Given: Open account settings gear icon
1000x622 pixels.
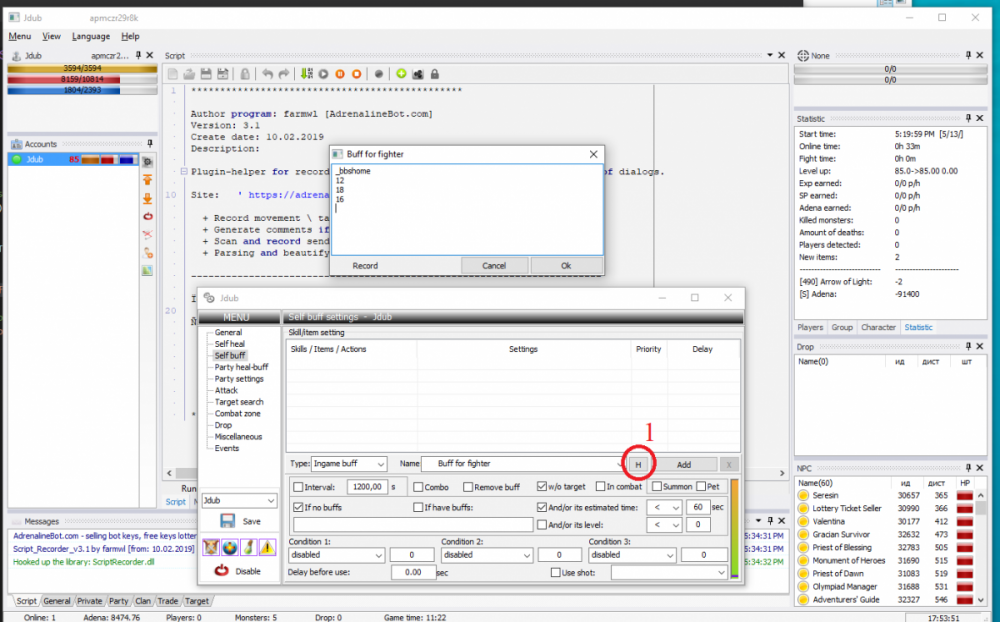Looking at the screenshot, I should pyautogui.click(x=147, y=161).
